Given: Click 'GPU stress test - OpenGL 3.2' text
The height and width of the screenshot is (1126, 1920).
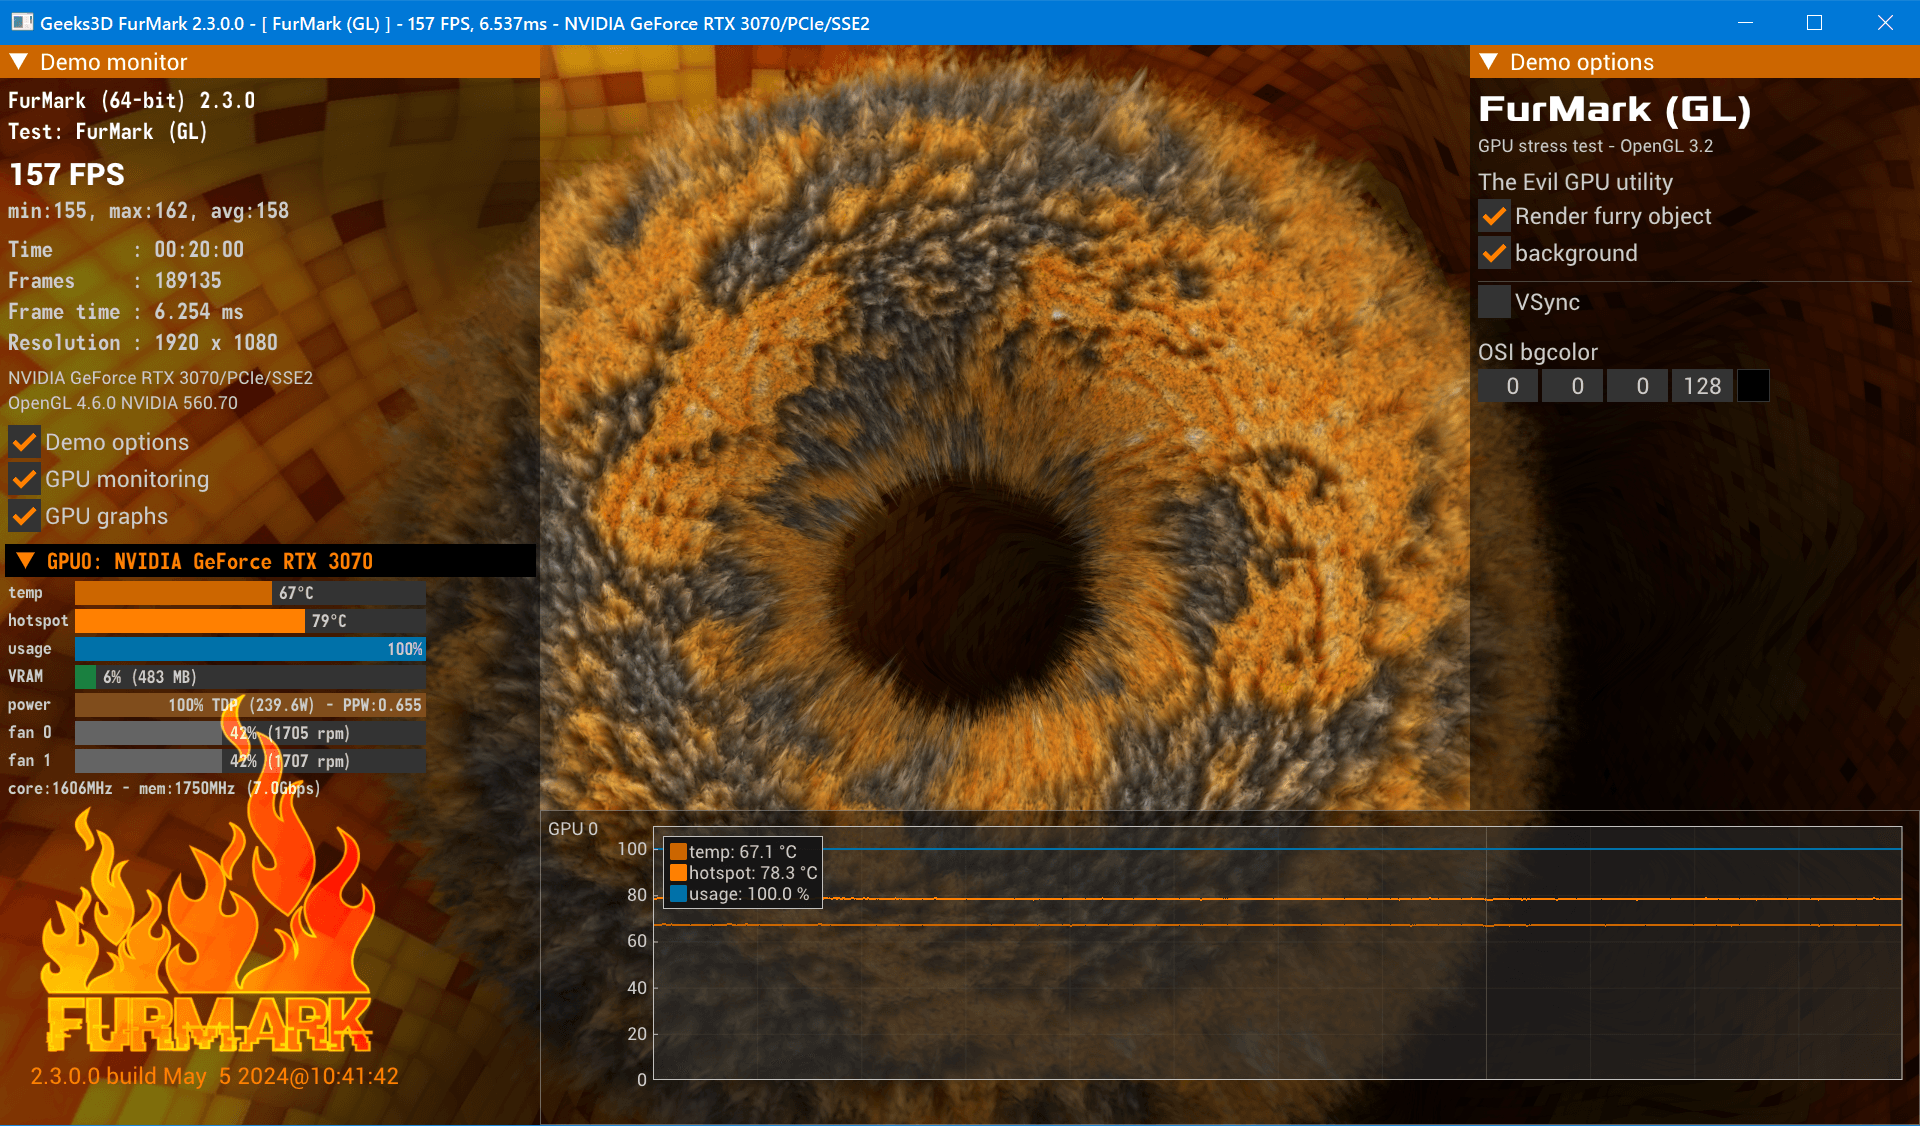Looking at the screenshot, I should click(x=1595, y=146).
